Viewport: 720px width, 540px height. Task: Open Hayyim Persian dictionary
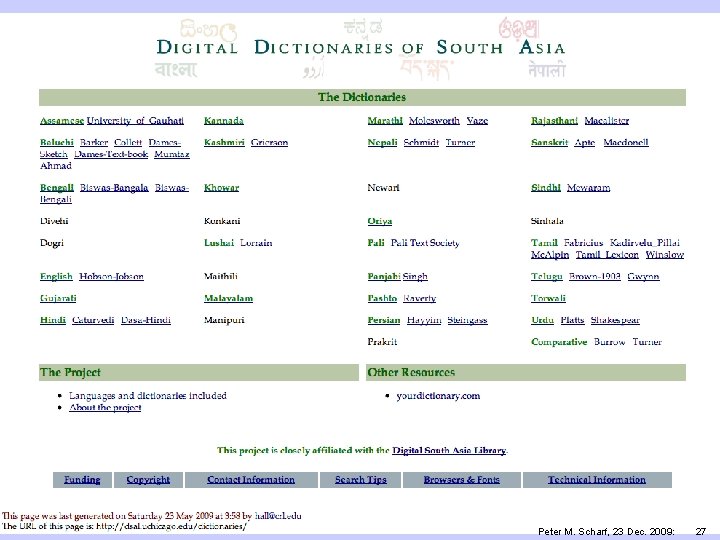tap(424, 320)
